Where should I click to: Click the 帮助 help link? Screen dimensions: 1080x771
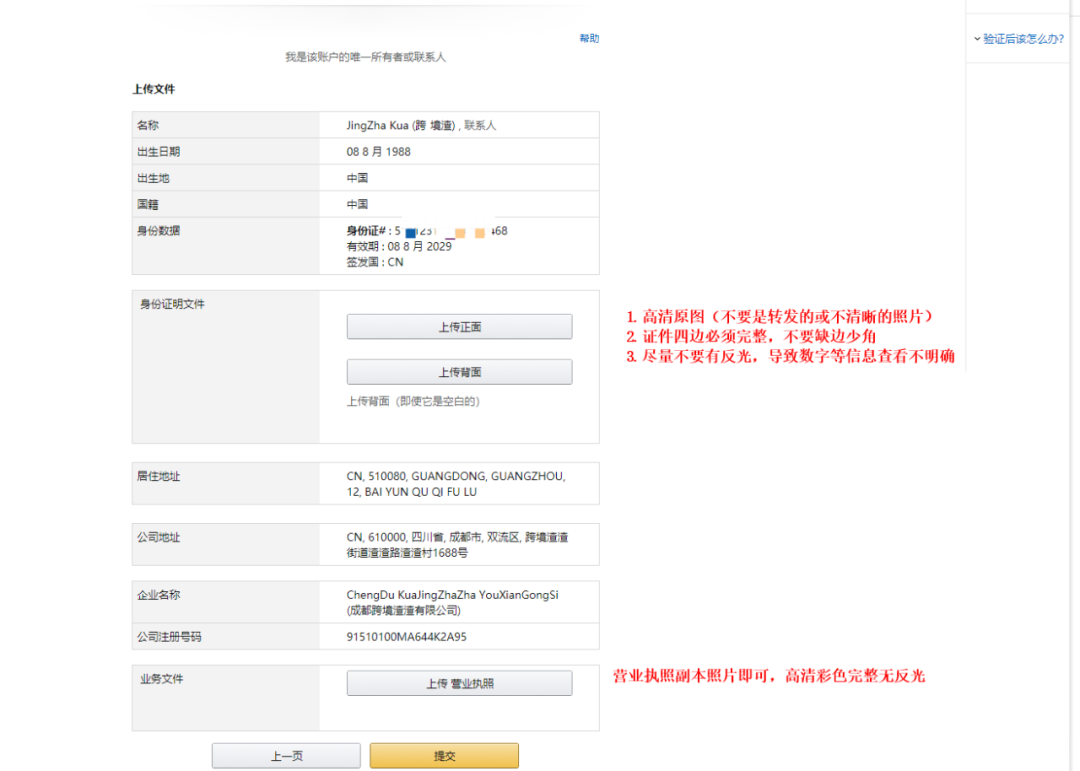point(589,37)
